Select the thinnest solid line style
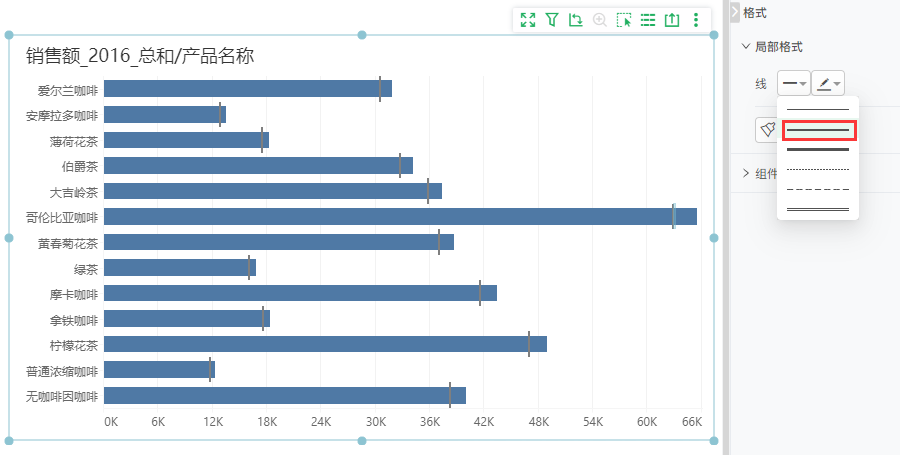Screen dimensions: 900x455 tap(818, 109)
